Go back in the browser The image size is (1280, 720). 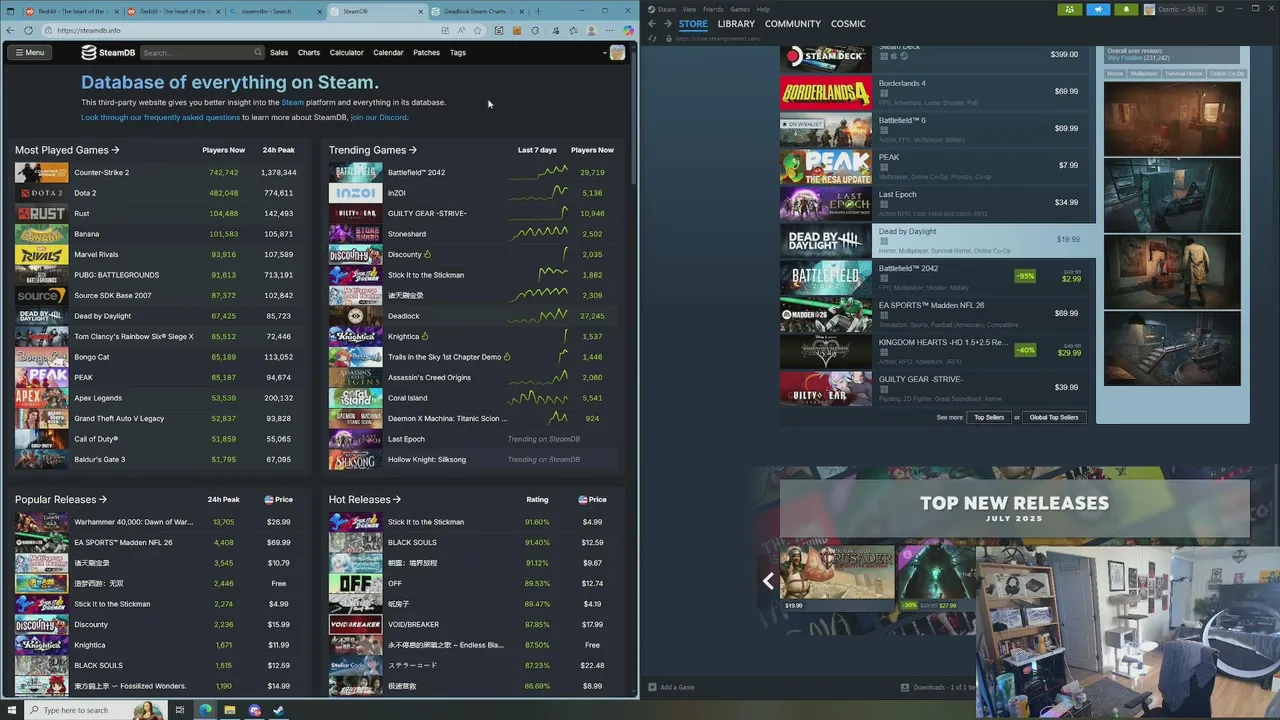pyautogui.click(x=11, y=30)
